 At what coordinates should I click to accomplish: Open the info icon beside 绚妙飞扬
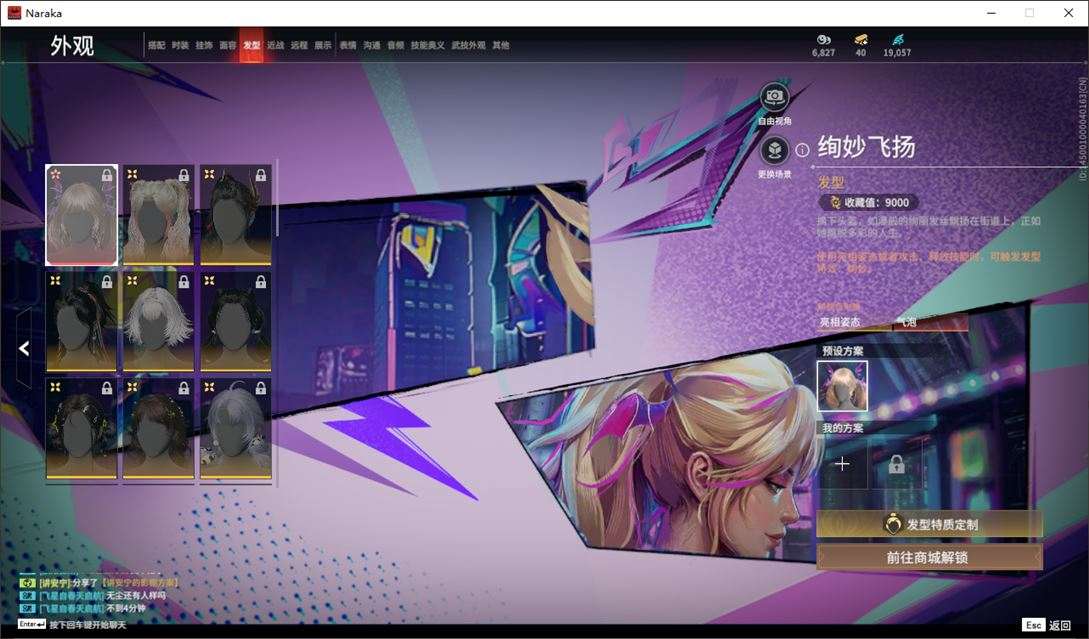coord(802,150)
